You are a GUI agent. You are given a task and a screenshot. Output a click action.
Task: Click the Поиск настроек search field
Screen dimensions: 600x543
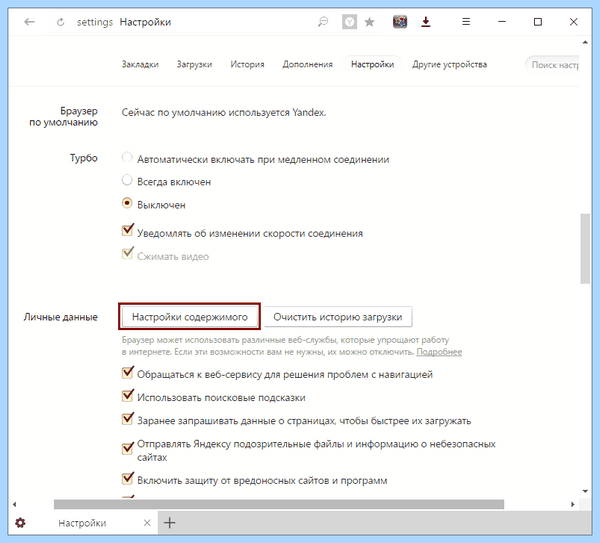point(553,65)
